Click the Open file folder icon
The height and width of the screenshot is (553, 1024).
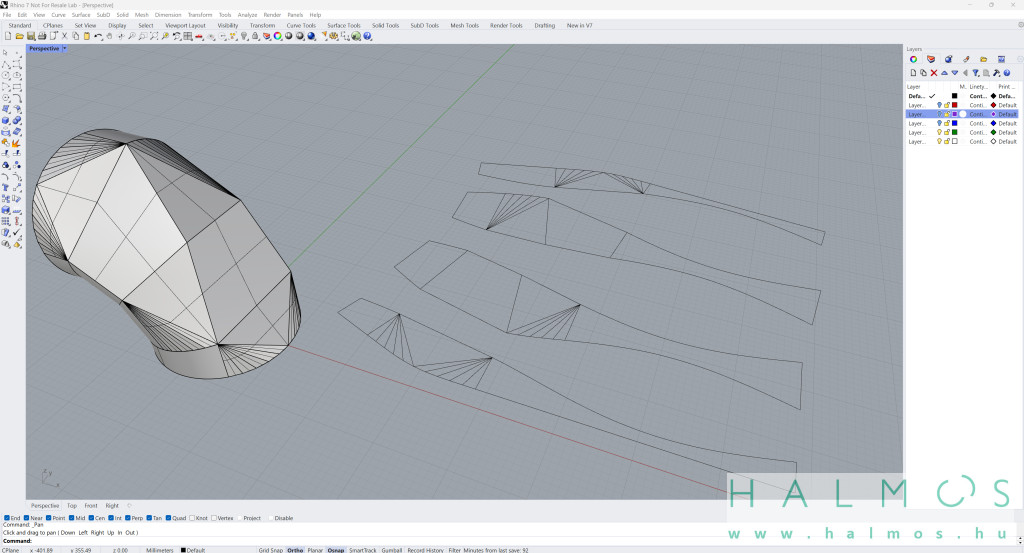pos(20,36)
